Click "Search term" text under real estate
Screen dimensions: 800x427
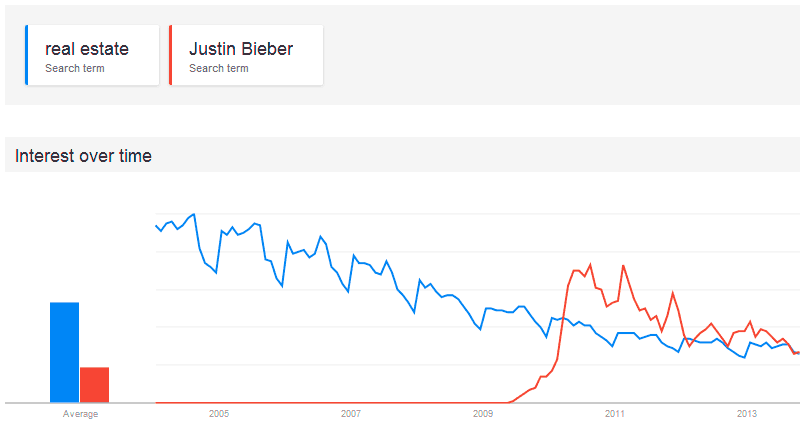(75, 69)
